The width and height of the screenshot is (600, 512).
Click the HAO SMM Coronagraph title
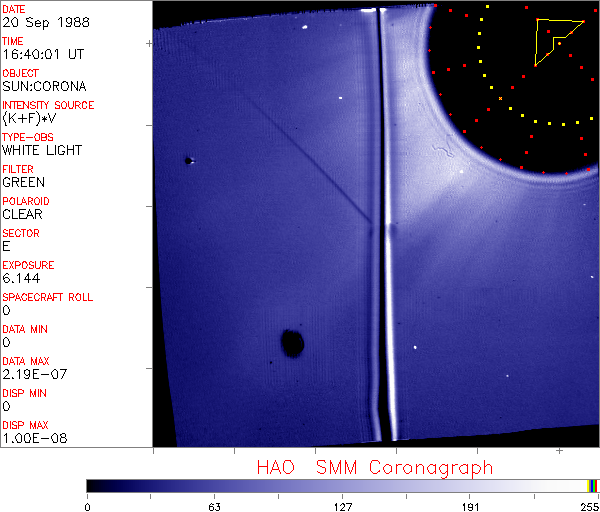pos(374,467)
